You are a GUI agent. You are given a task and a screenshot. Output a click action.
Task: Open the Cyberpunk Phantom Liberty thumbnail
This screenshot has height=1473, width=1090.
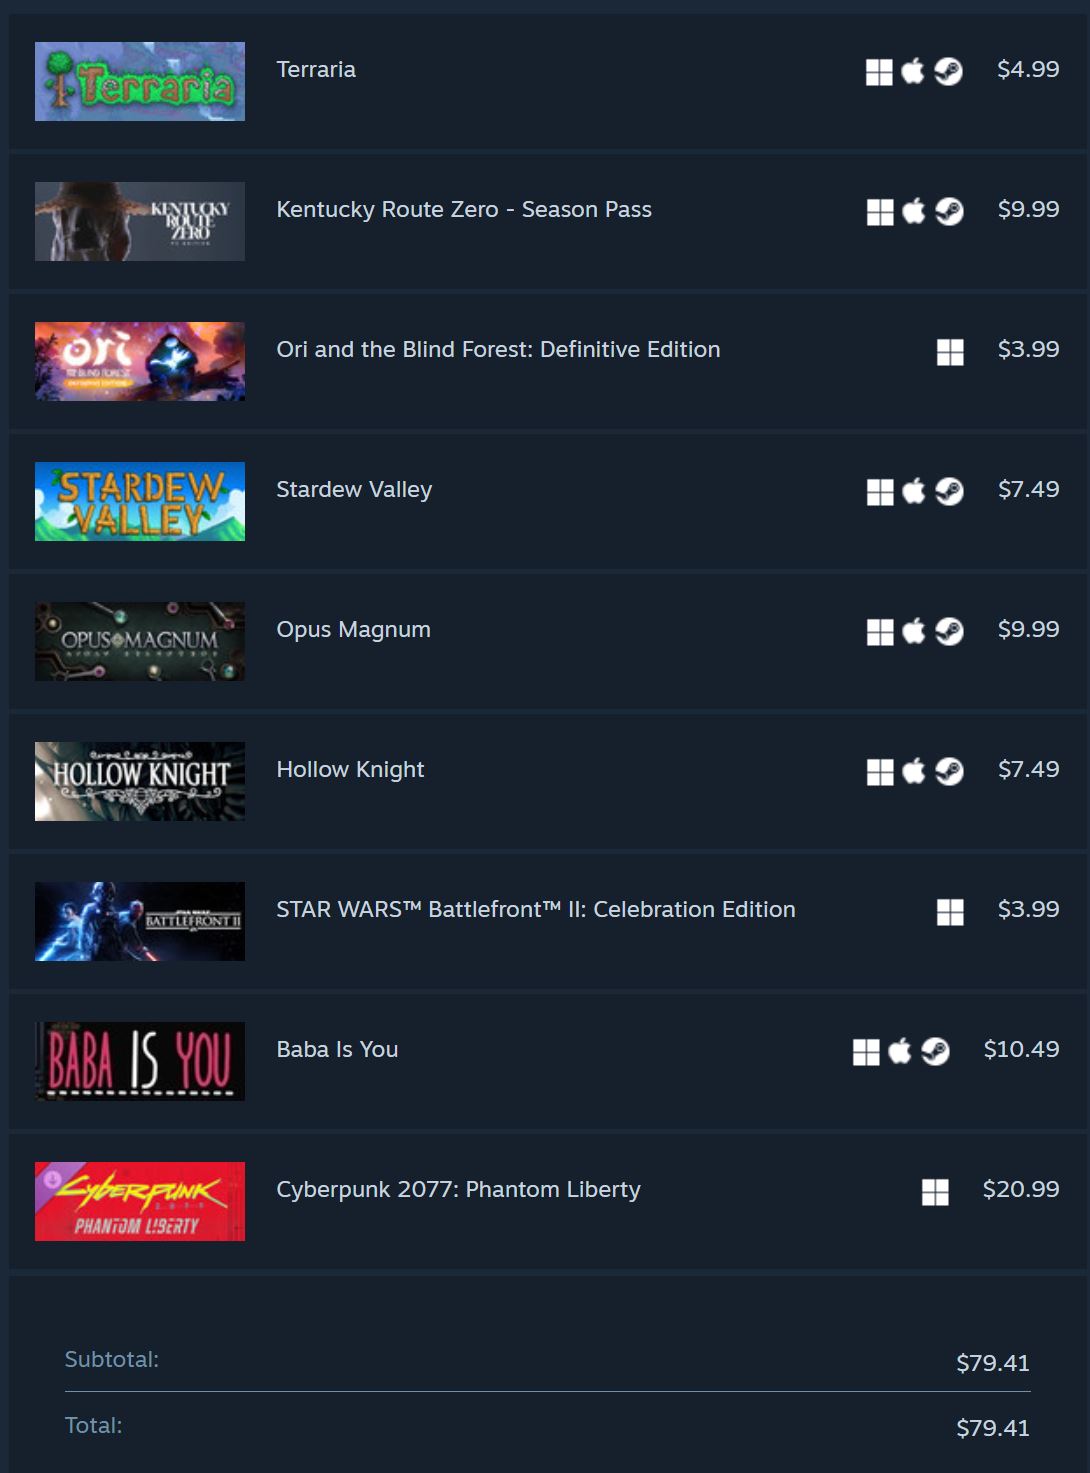(x=140, y=1201)
